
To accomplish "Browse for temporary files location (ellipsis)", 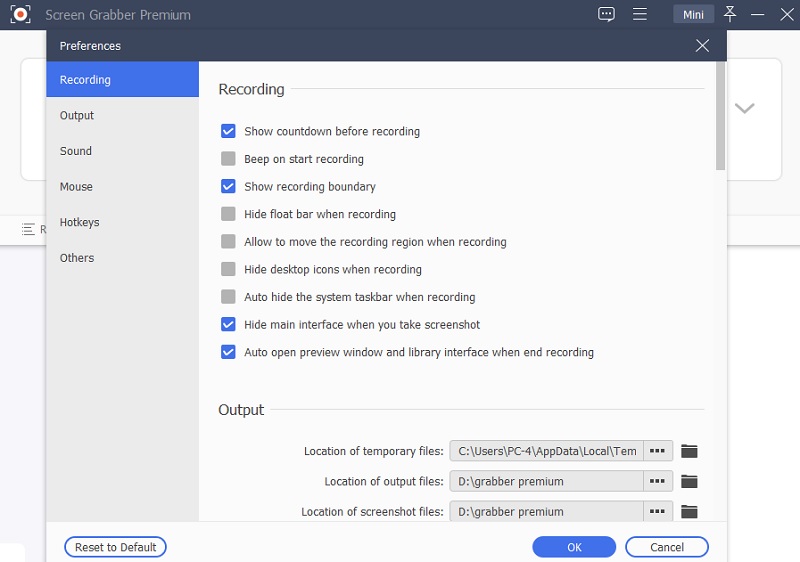I will 658,451.
